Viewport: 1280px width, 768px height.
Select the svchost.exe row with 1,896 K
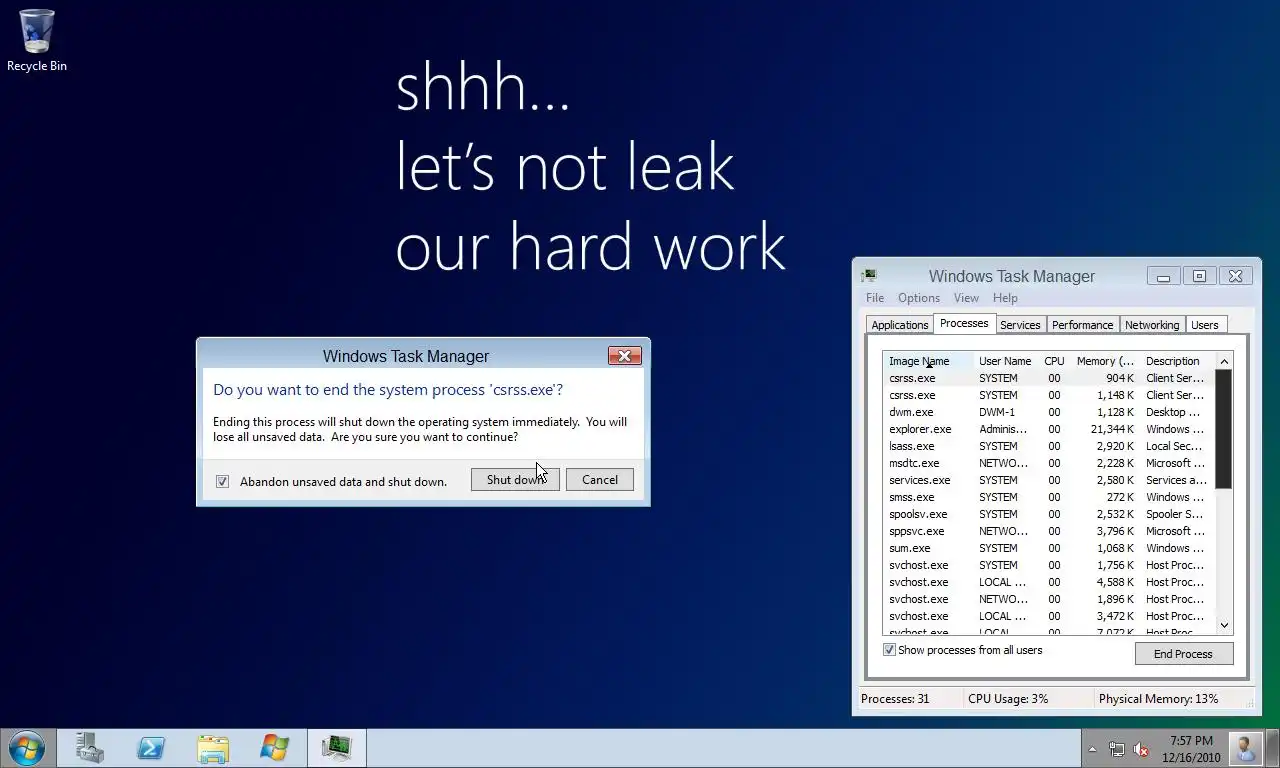pos(1049,599)
